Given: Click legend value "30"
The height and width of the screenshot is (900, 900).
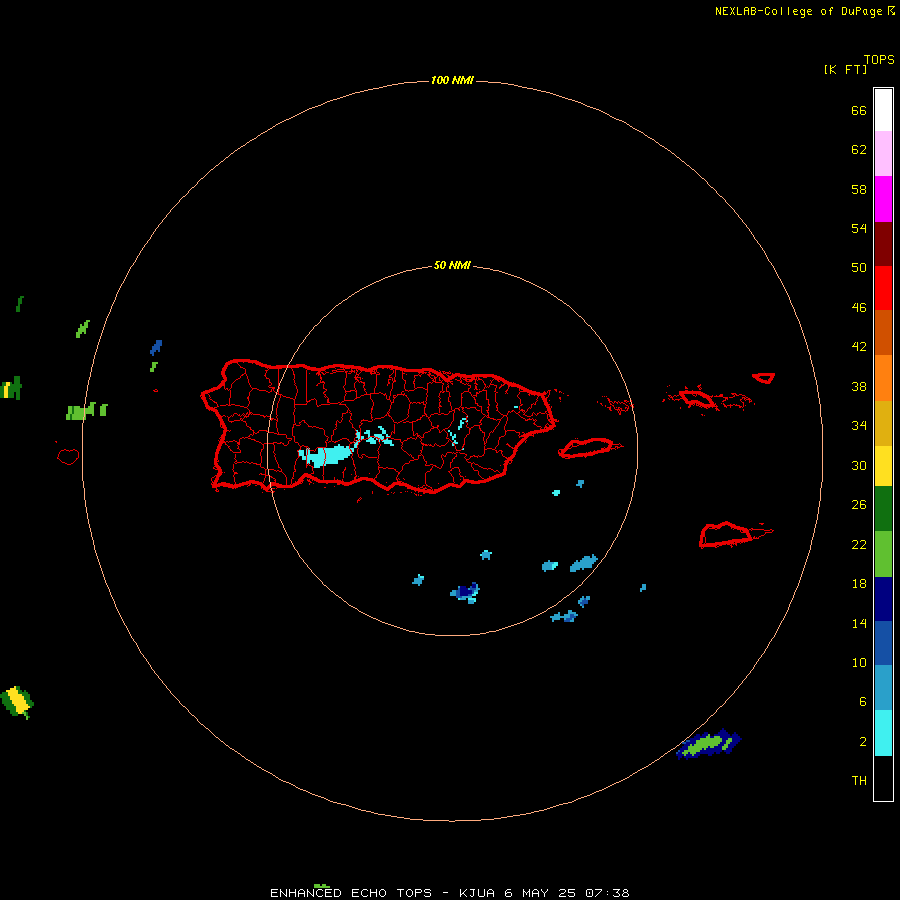Looking at the screenshot, I should (859, 465).
